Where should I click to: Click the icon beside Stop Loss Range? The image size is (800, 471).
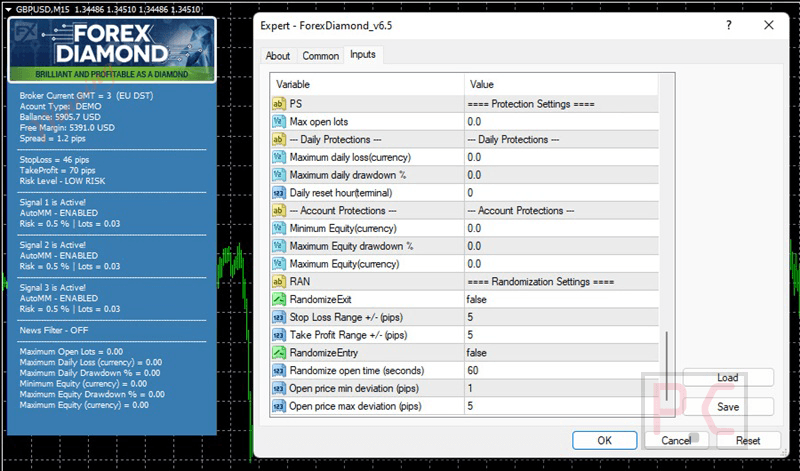coord(279,317)
